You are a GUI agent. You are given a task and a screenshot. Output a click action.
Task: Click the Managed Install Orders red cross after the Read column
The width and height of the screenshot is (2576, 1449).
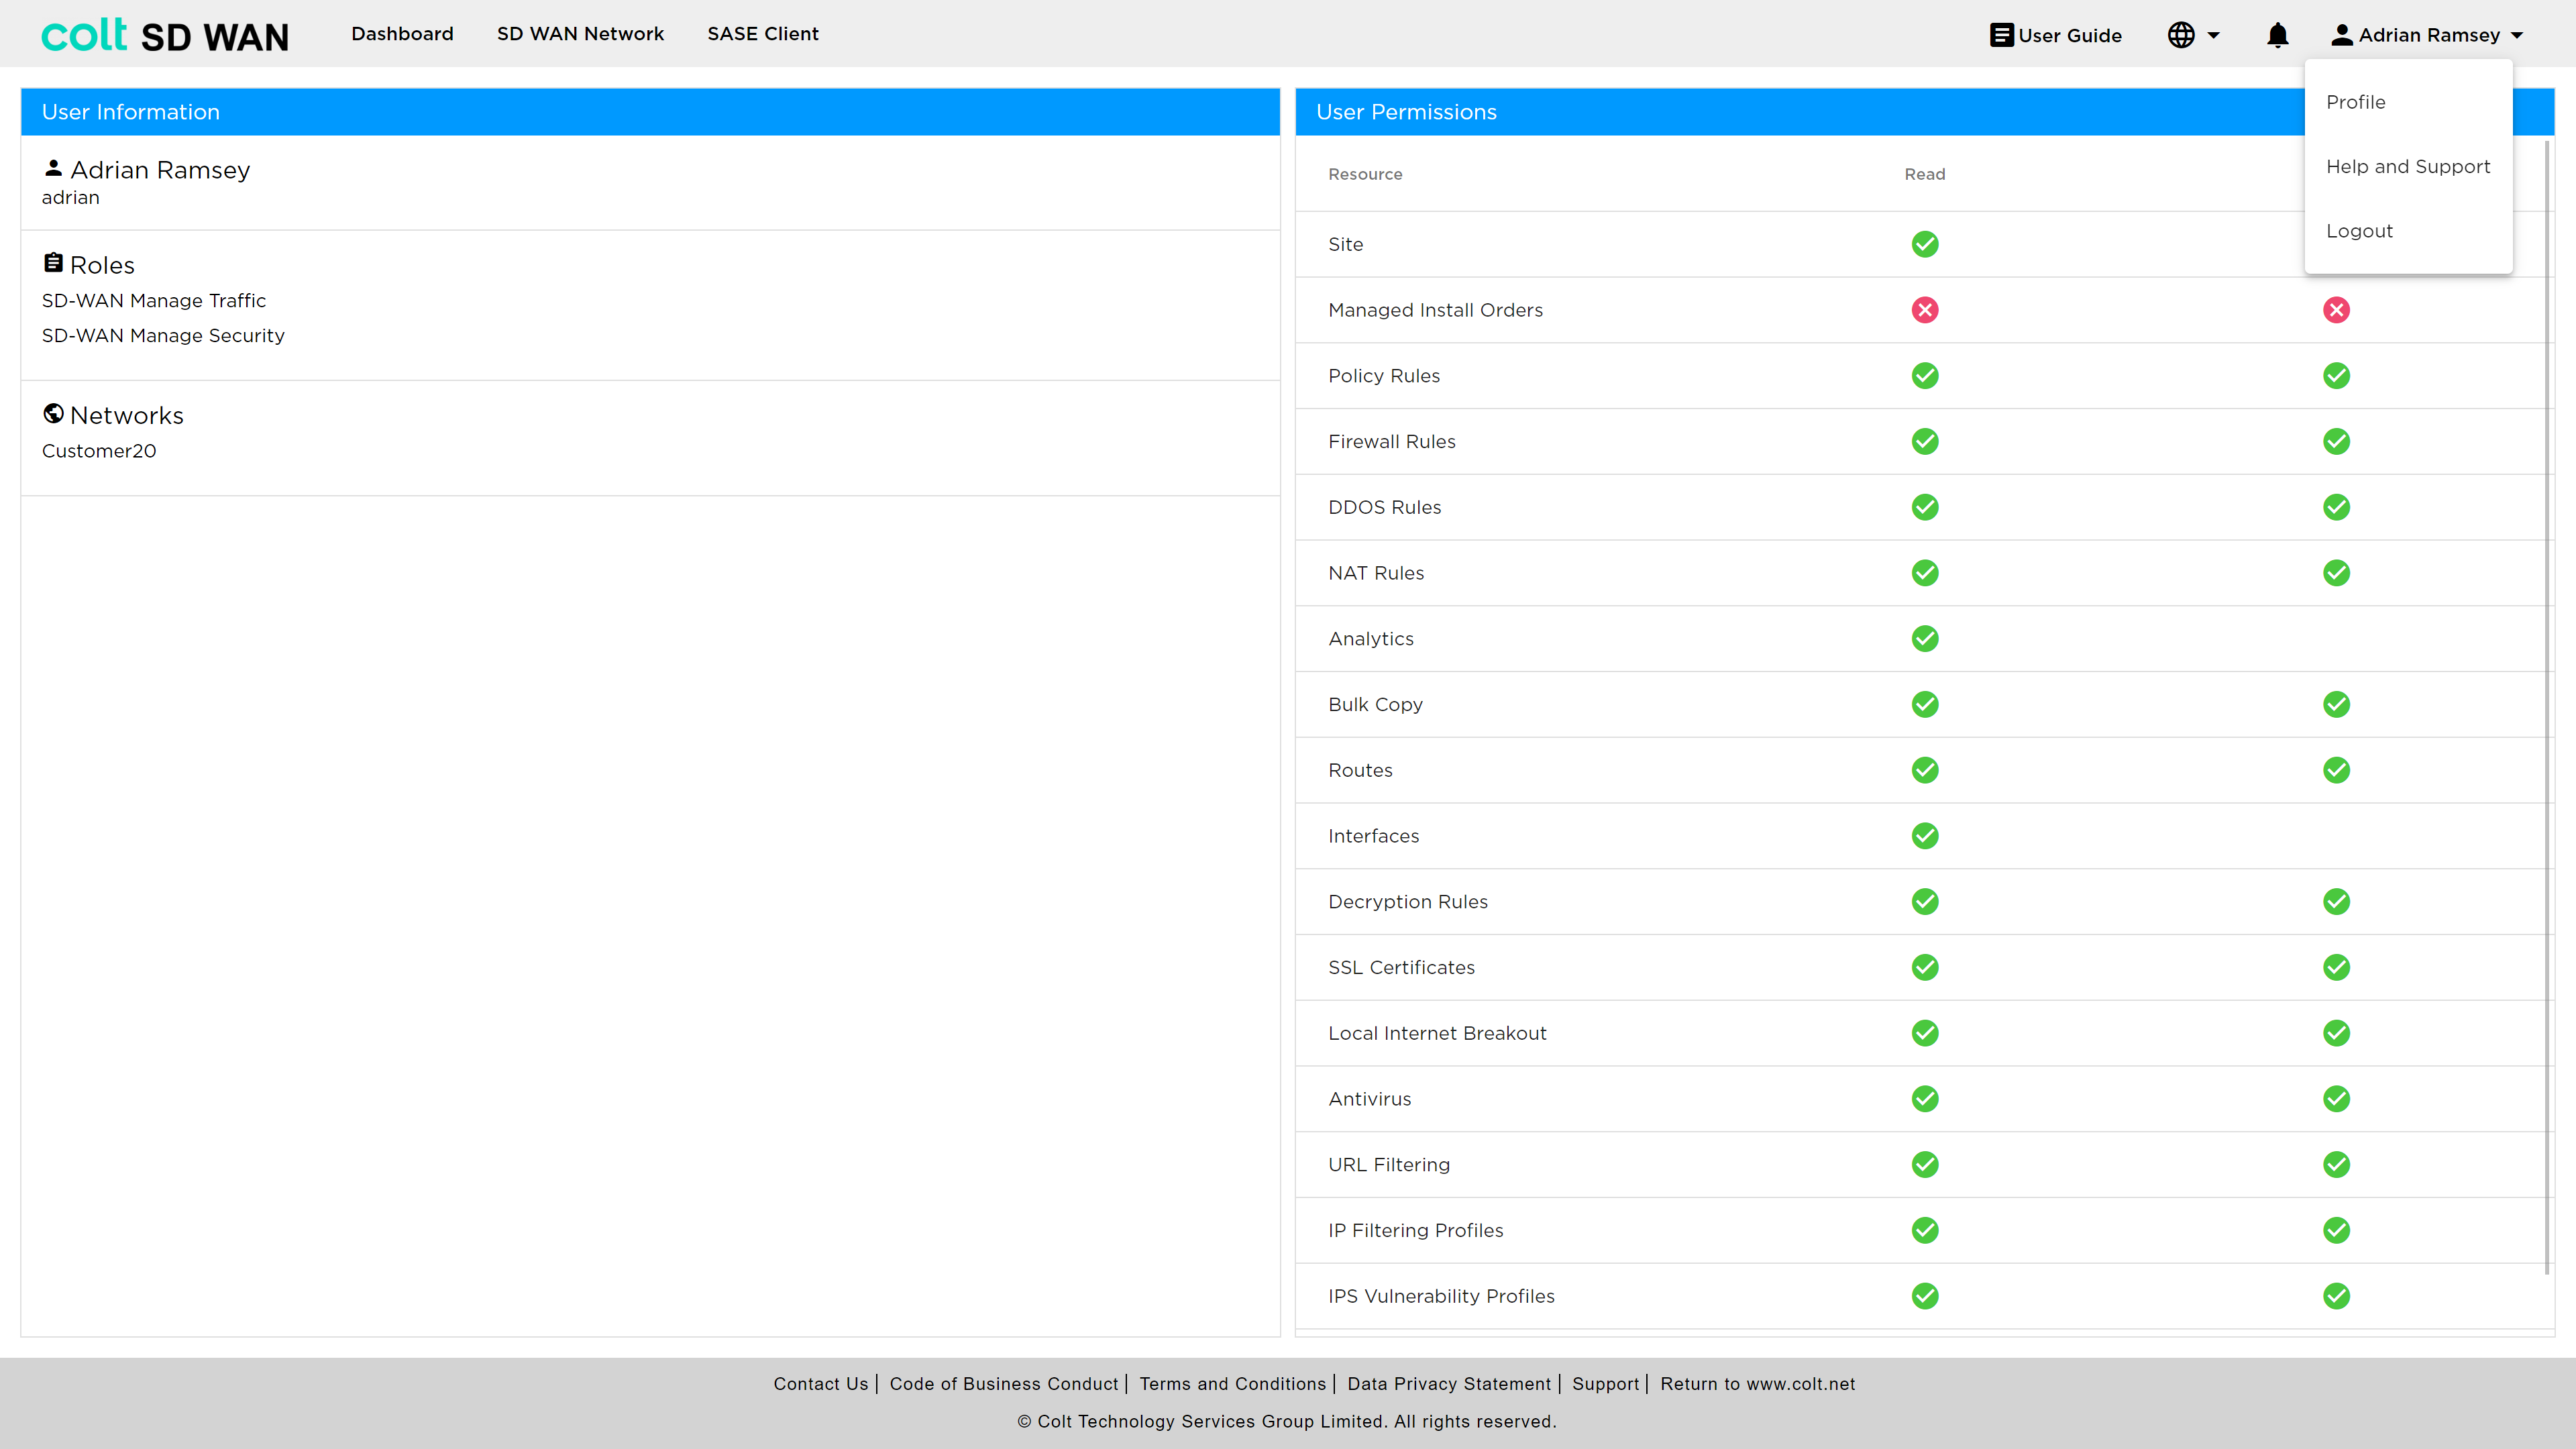point(2336,310)
